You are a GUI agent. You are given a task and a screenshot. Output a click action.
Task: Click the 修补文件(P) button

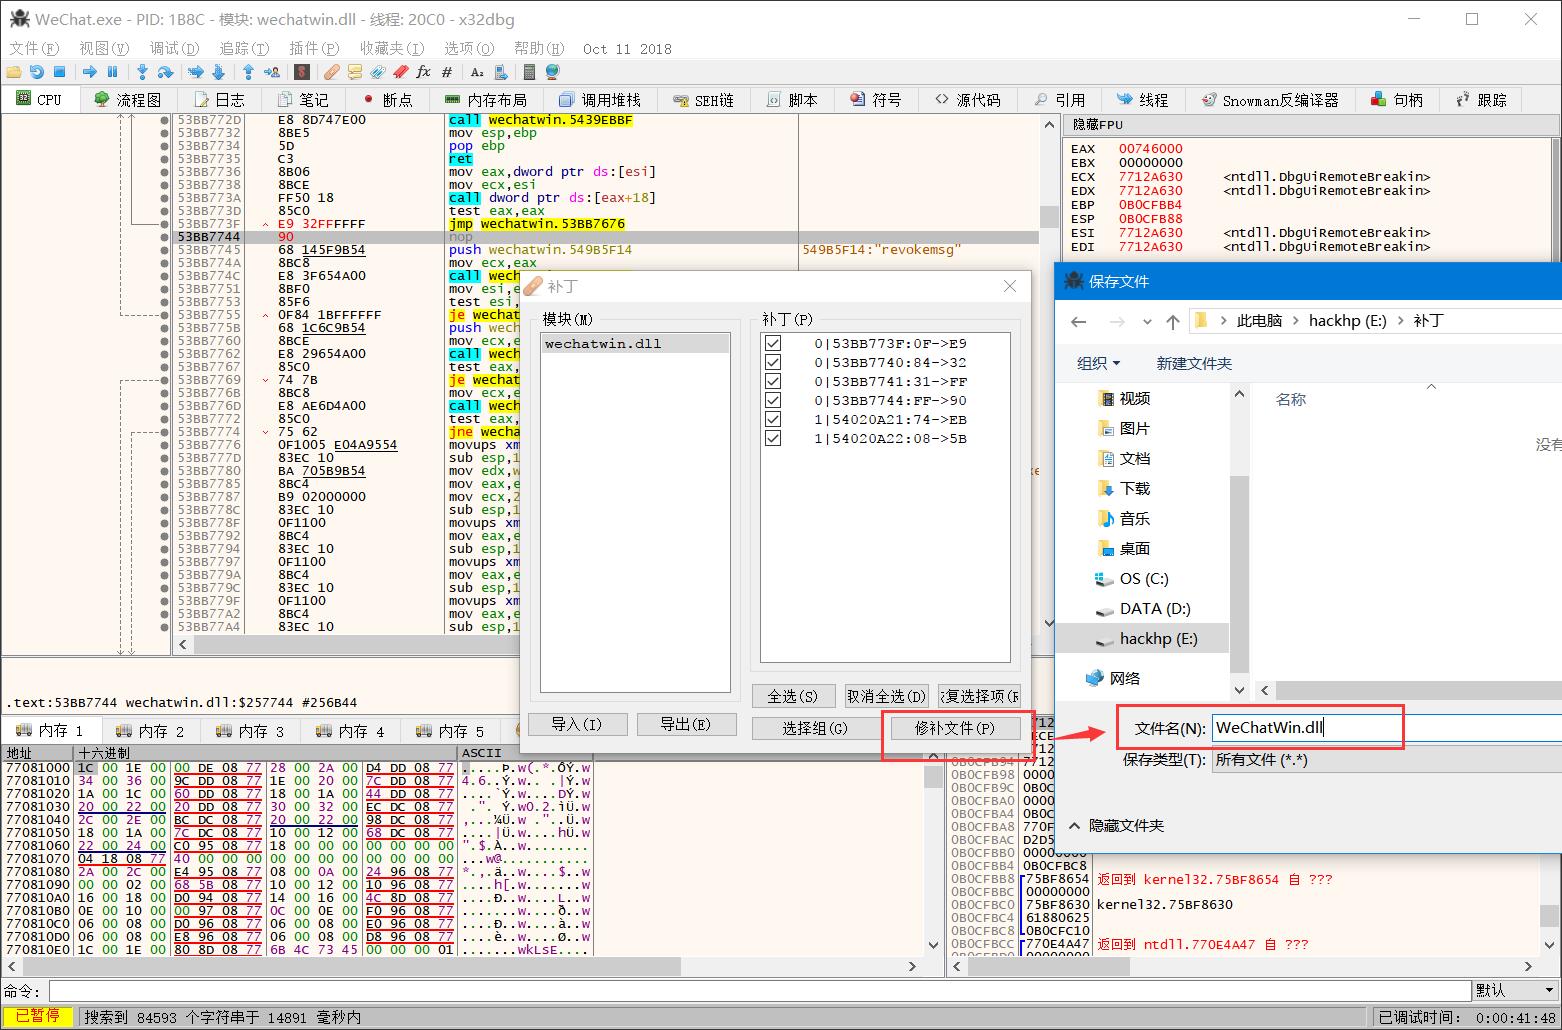click(x=954, y=728)
